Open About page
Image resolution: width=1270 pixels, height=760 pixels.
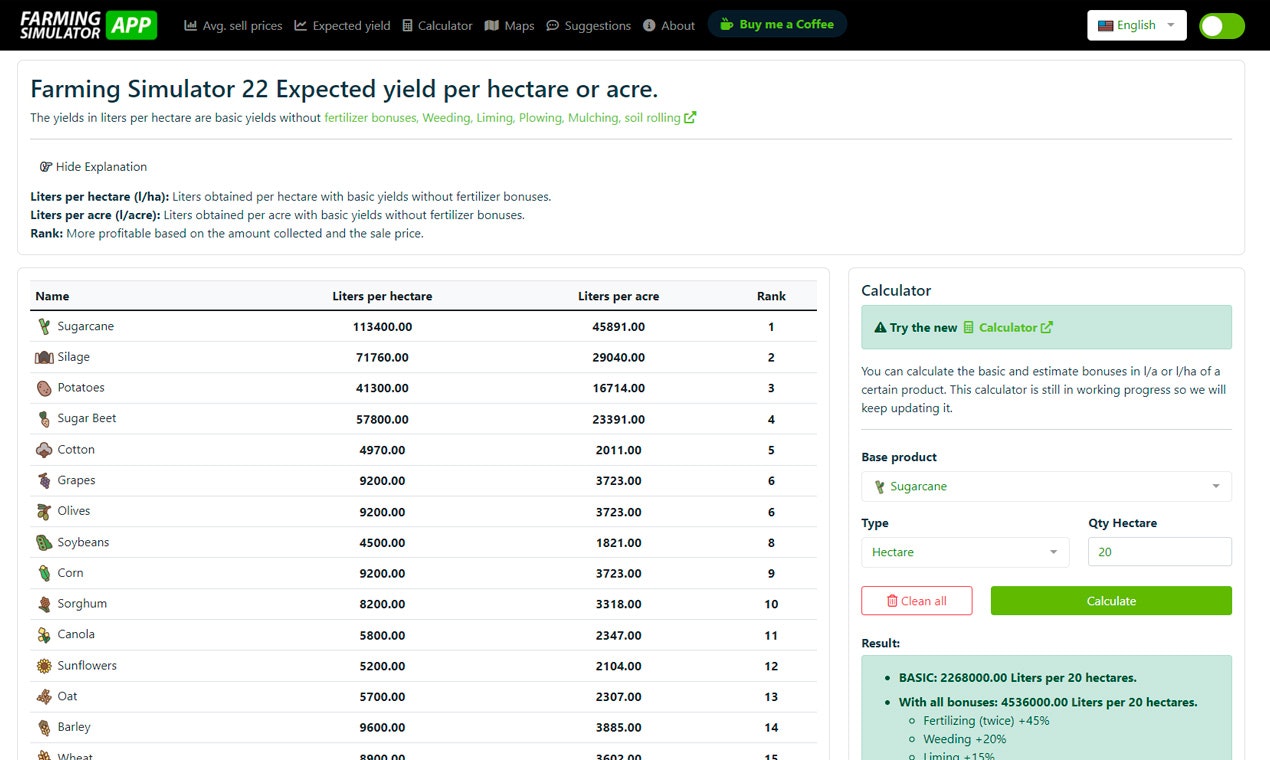tap(669, 26)
